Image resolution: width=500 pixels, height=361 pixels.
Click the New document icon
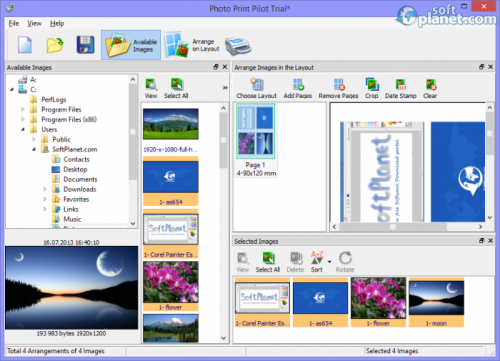[25, 45]
